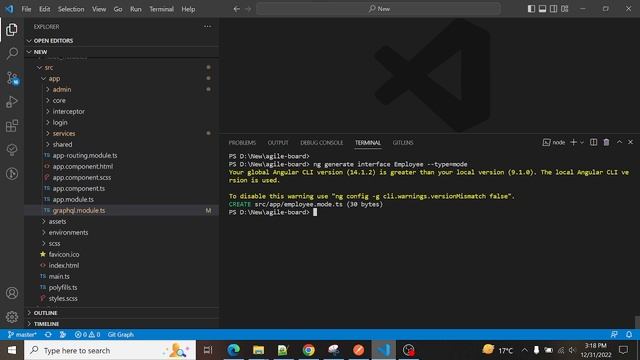Viewport: 640px width, 360px height.
Task: Click the command center search box
Action: 378,9
